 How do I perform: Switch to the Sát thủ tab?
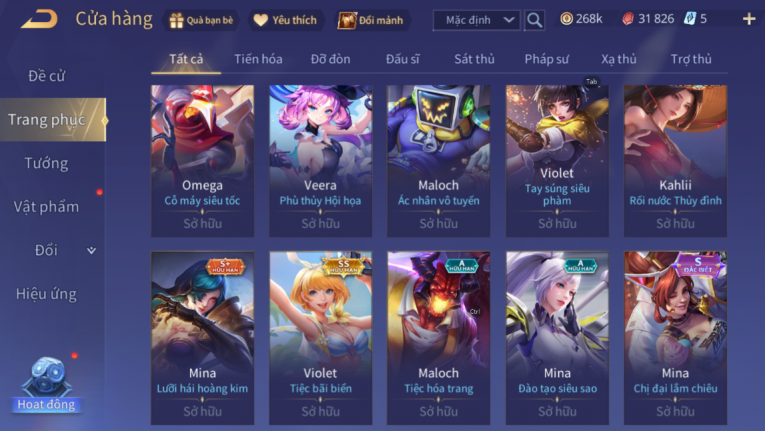point(474,59)
